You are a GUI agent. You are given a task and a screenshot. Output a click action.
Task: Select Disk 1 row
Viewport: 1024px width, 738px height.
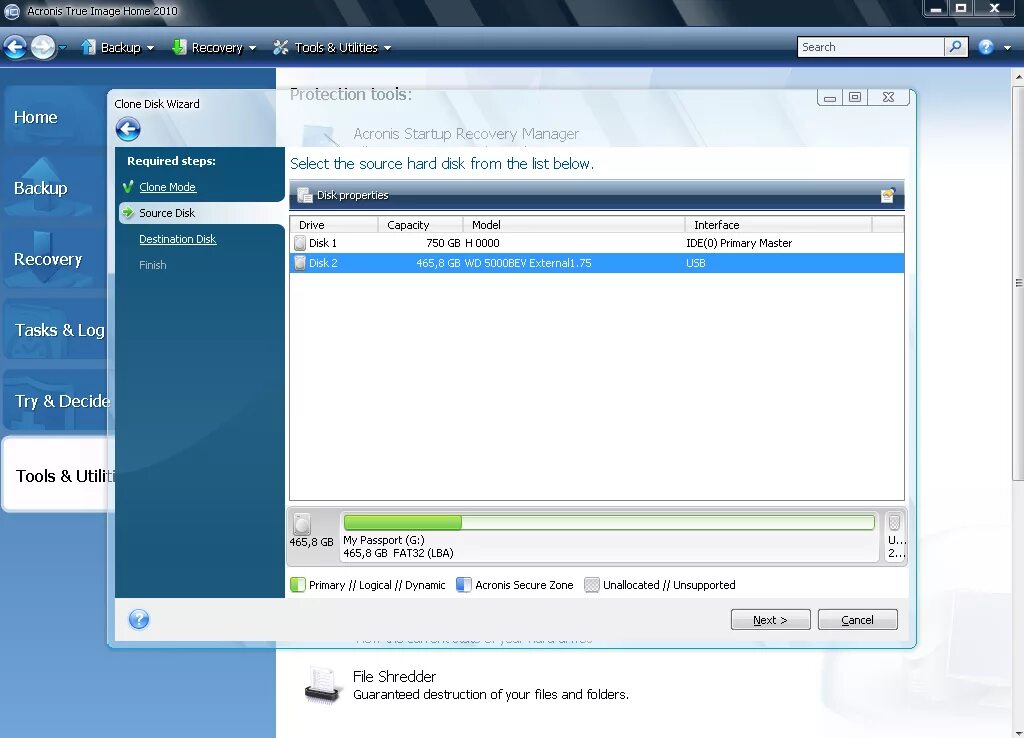(597, 243)
